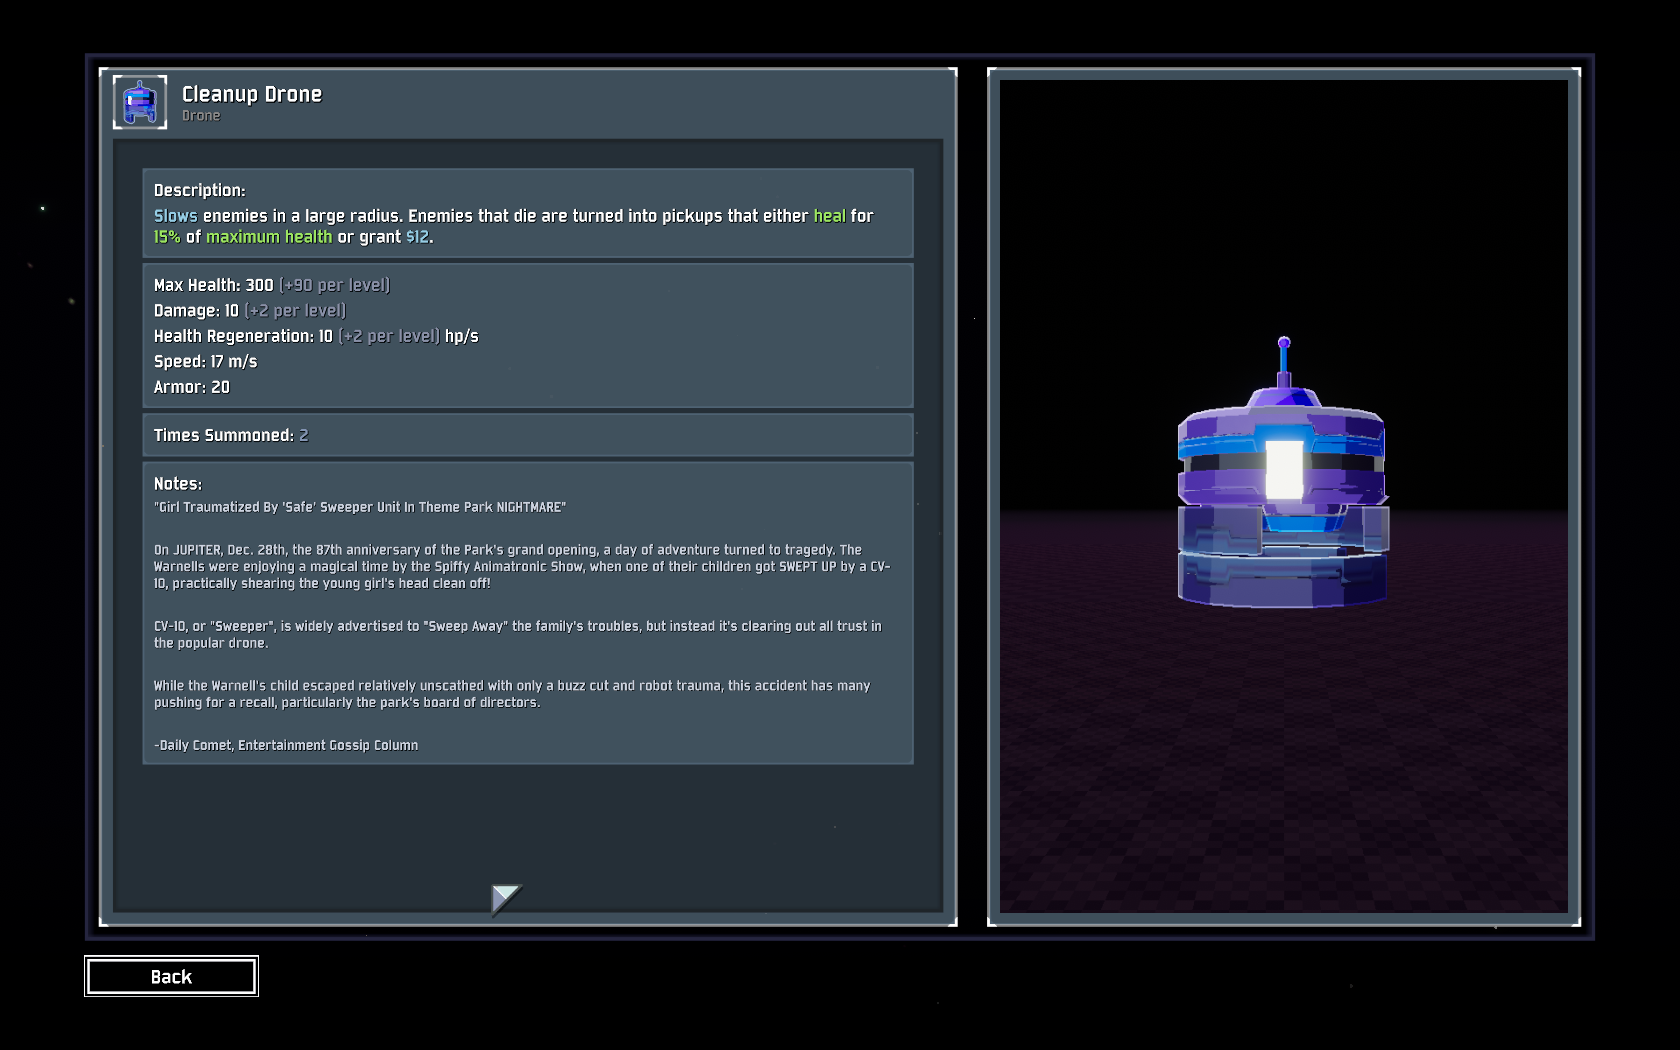Click the "Armor: 20" stat line
Screen dimensions: 1680x1050
point(192,387)
